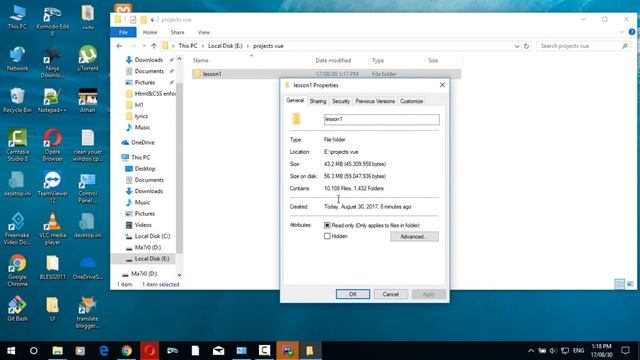Screen dimensions: 640x360
Task: Open the File ribbon menu
Action: click(123, 32)
